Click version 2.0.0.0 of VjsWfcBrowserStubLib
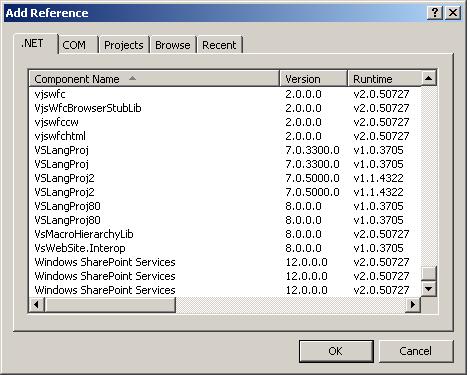The height and width of the screenshot is (375, 470). pos(303,108)
